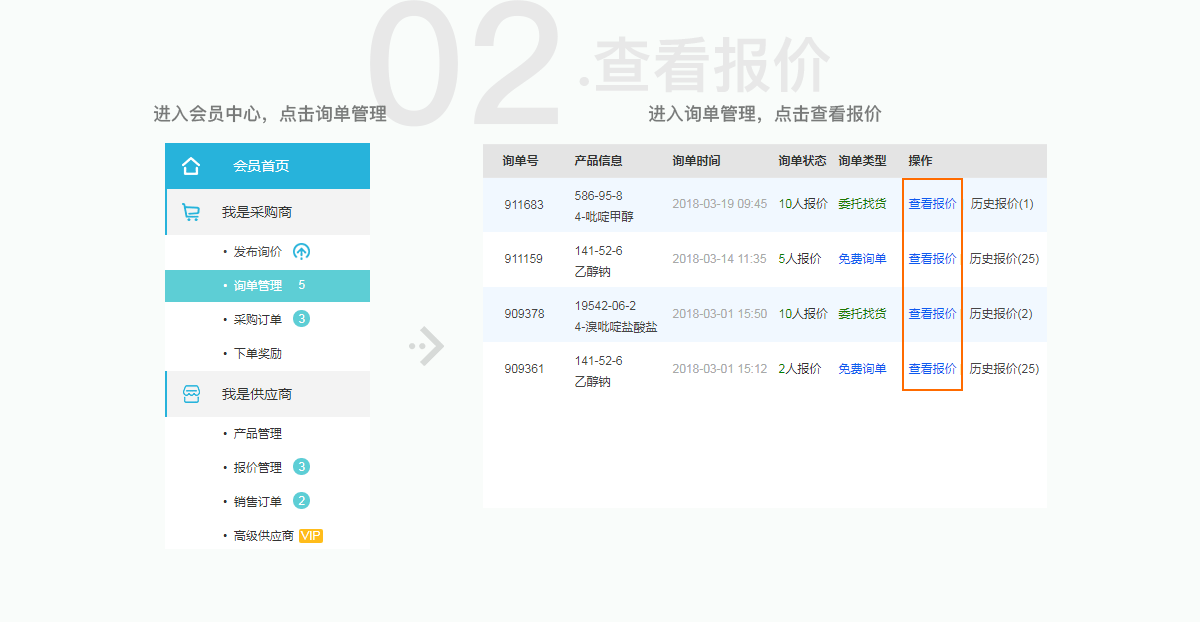Open 历史报价(1) for inquiry 911683

click(1002, 204)
